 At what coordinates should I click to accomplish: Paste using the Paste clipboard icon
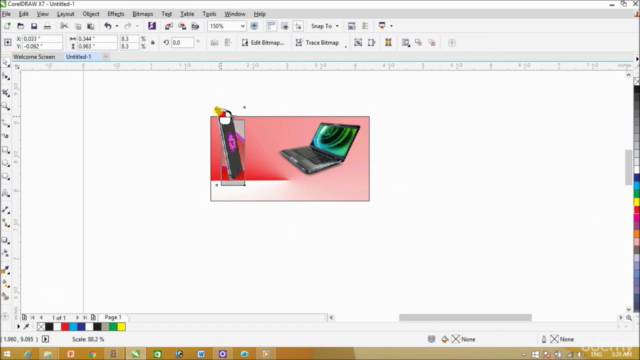(x=91, y=26)
